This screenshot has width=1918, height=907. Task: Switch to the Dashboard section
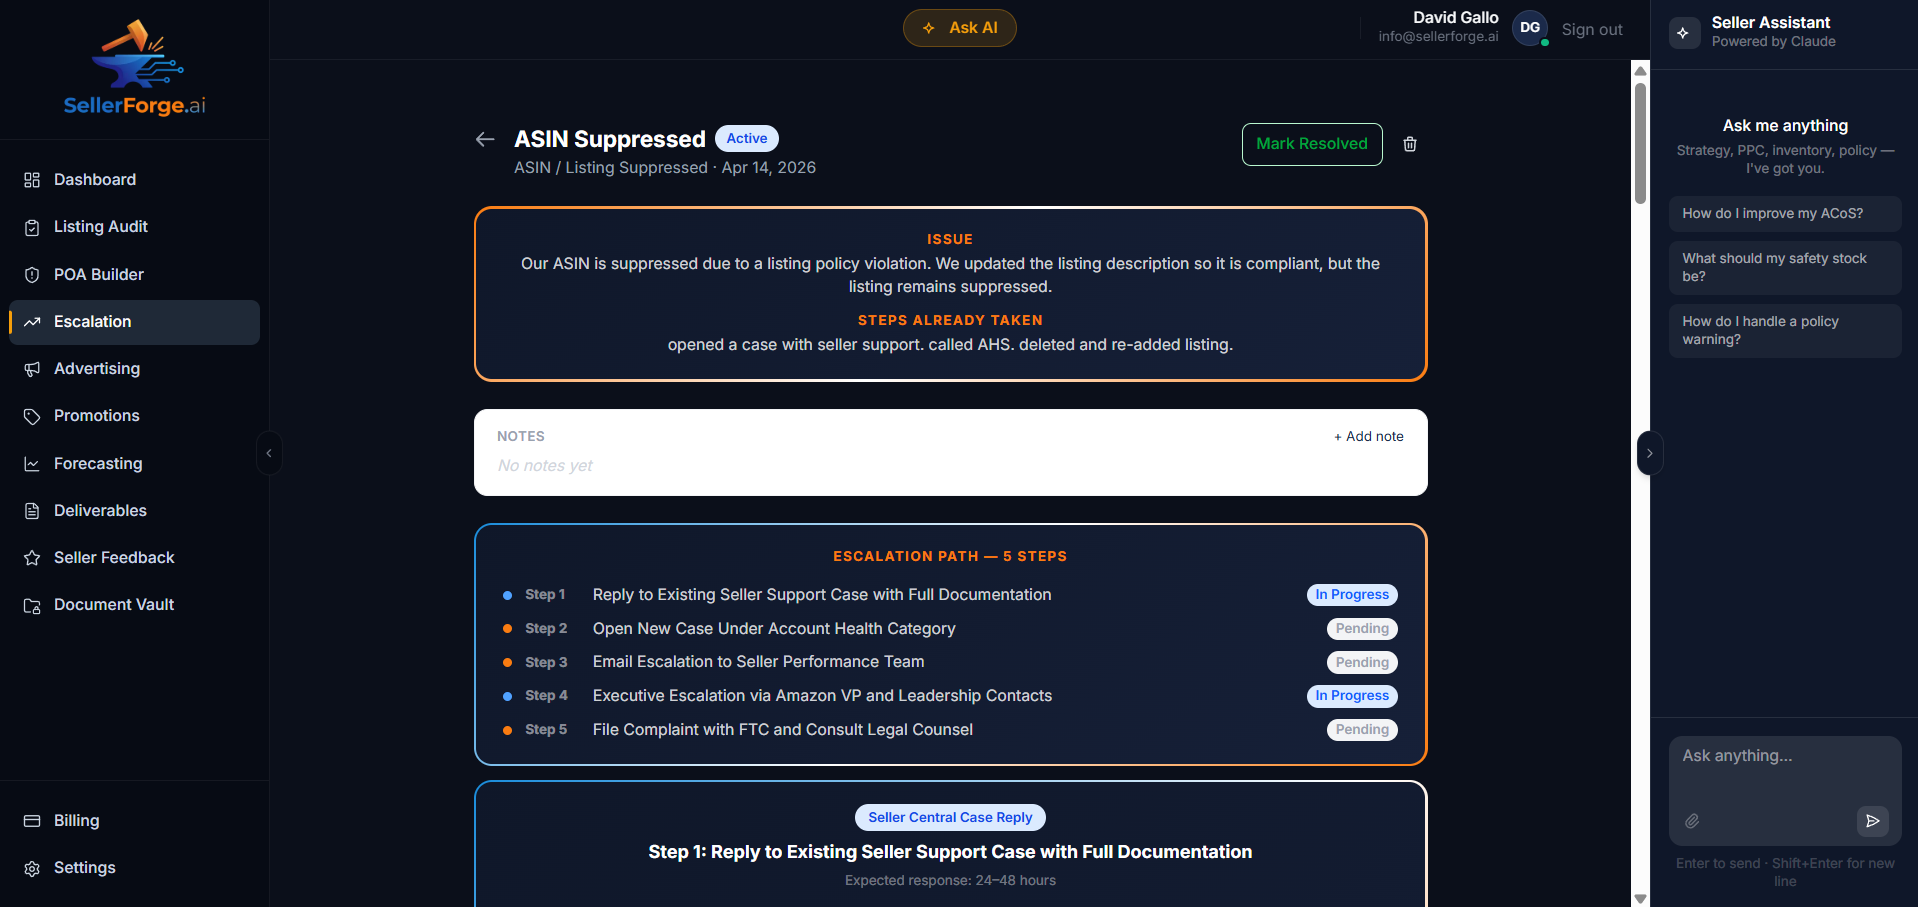[94, 179]
